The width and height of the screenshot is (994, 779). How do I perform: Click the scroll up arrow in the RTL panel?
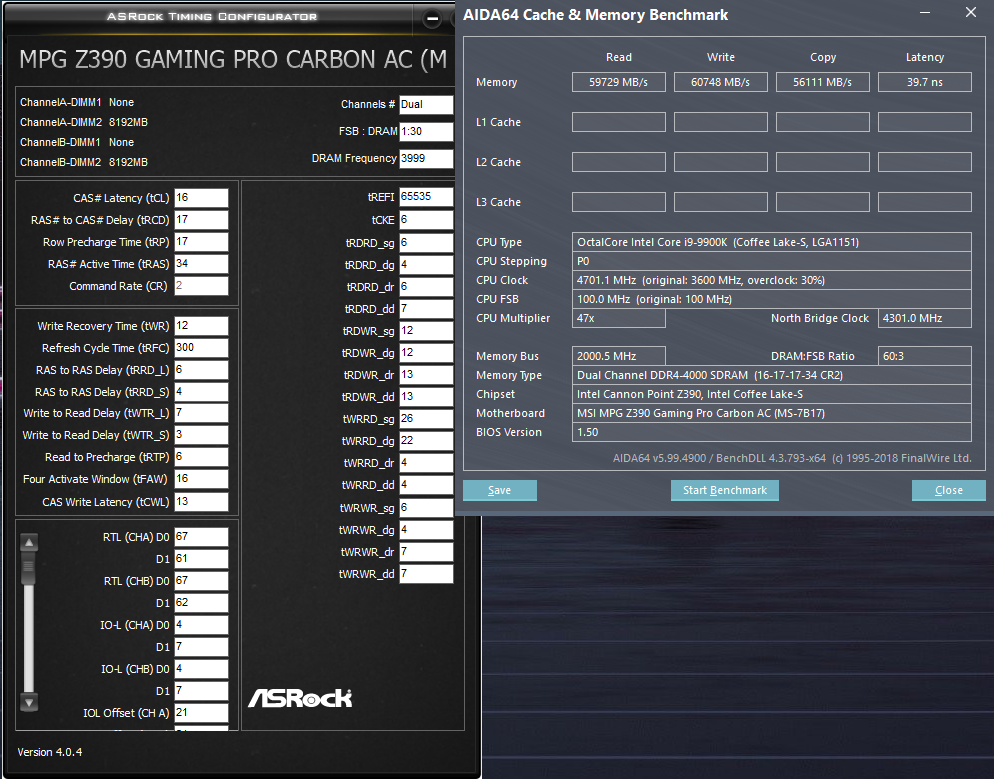click(29, 543)
